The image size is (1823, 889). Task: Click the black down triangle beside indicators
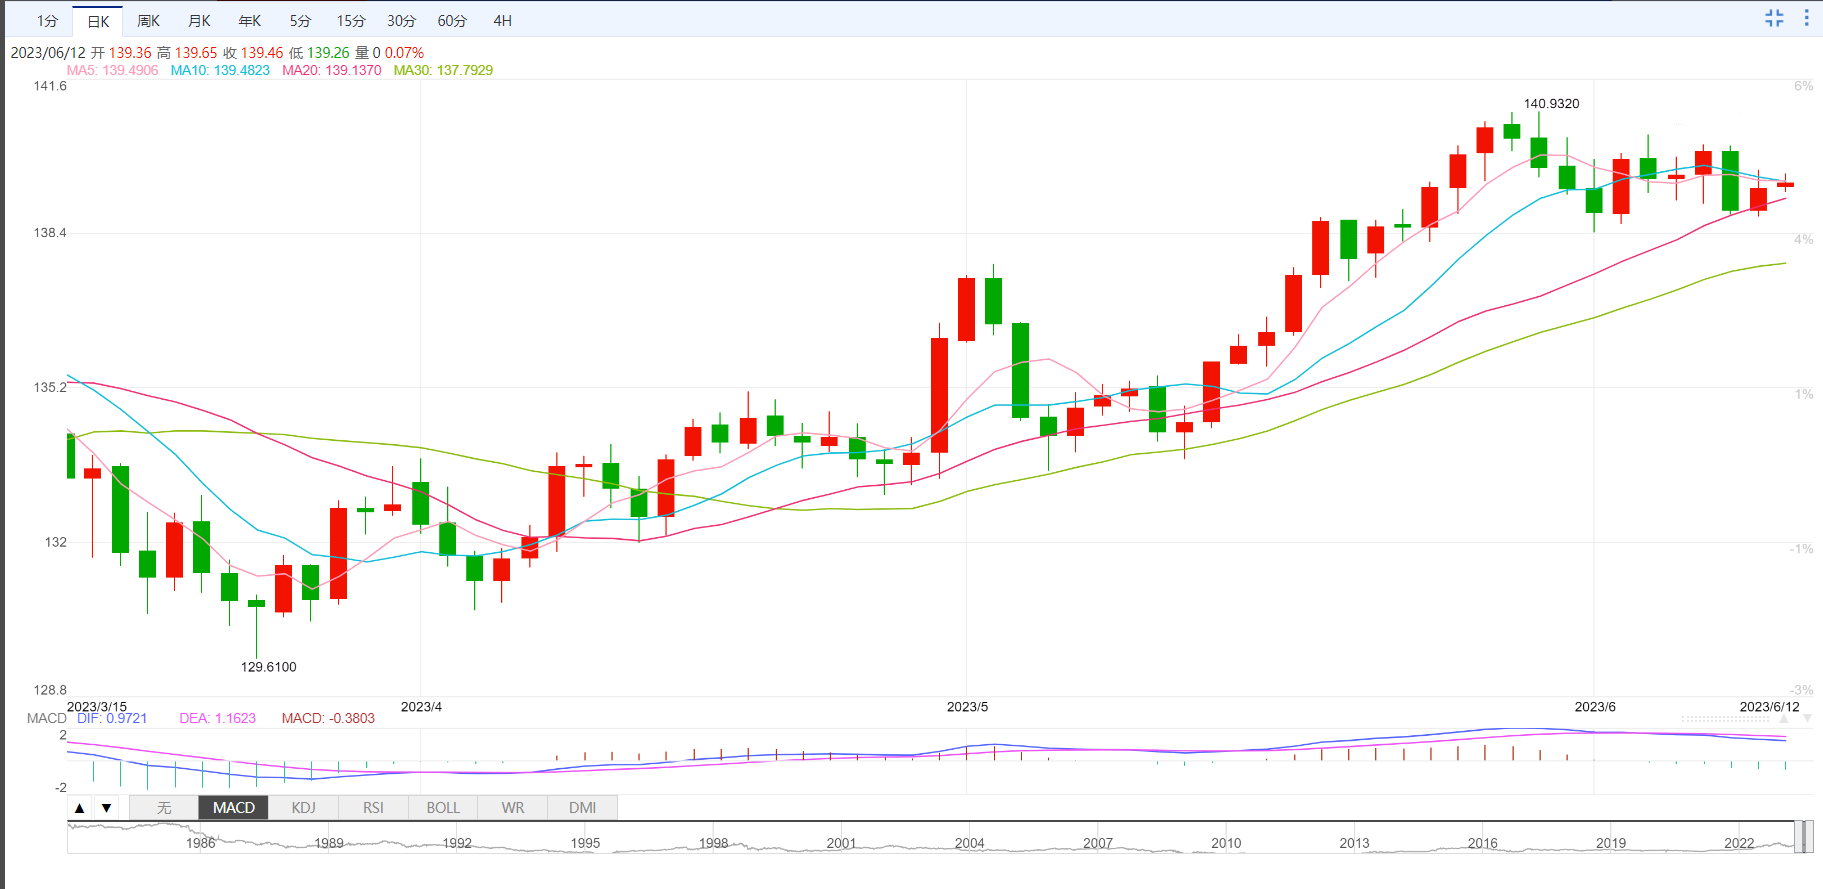click(106, 808)
